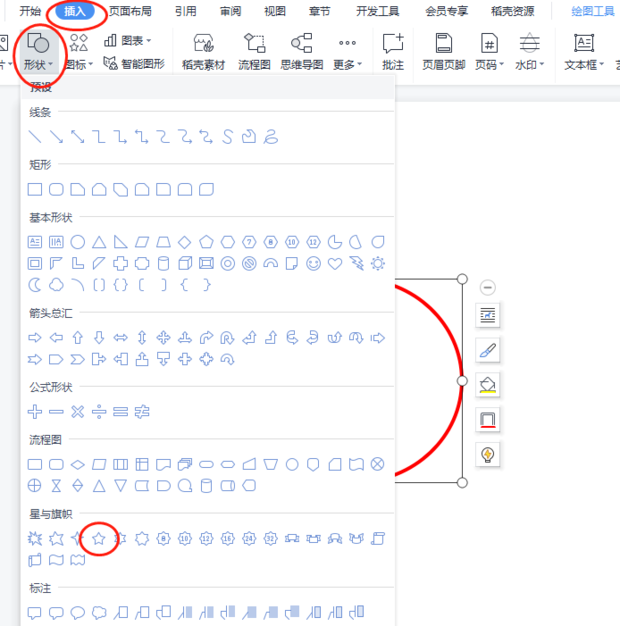Click the middle-right resize handle of shape

tap(462, 381)
